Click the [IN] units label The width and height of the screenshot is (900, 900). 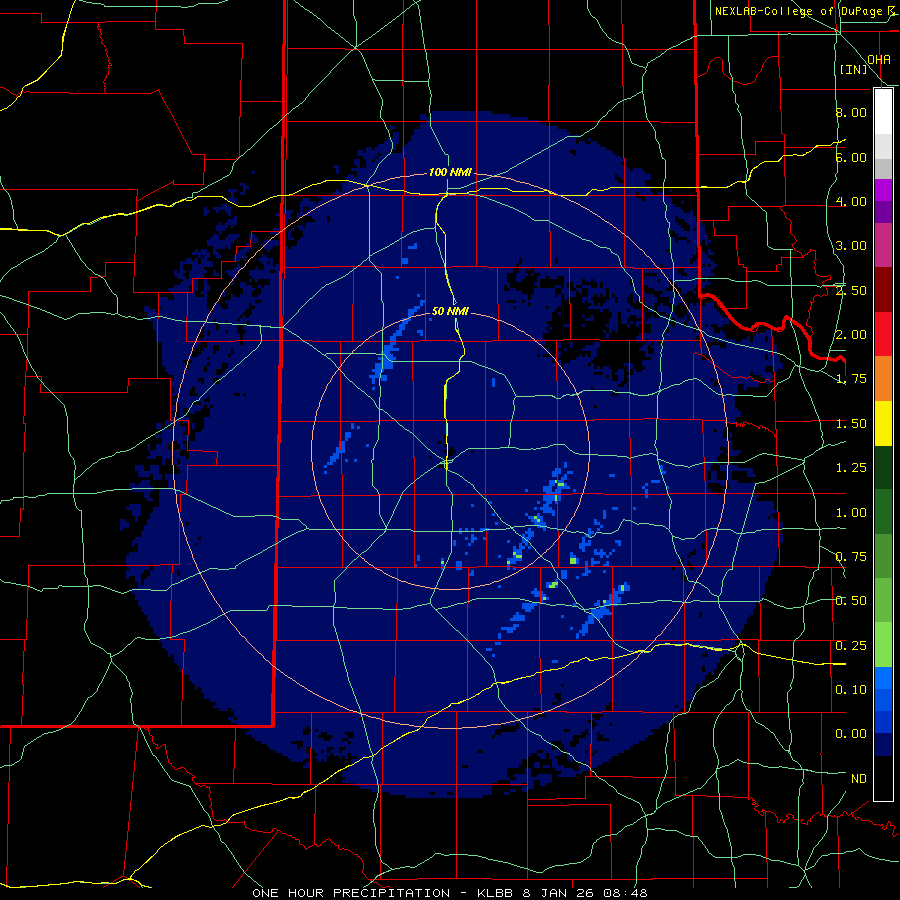854,69
